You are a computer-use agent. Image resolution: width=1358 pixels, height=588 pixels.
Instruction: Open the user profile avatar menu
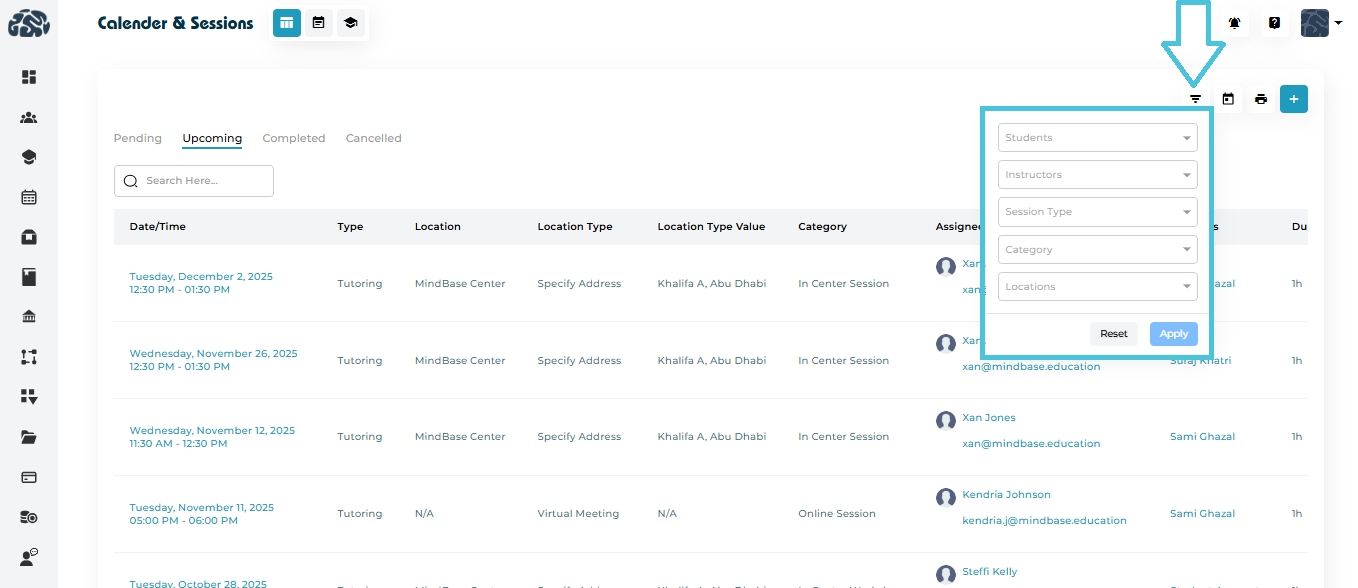1320,23
